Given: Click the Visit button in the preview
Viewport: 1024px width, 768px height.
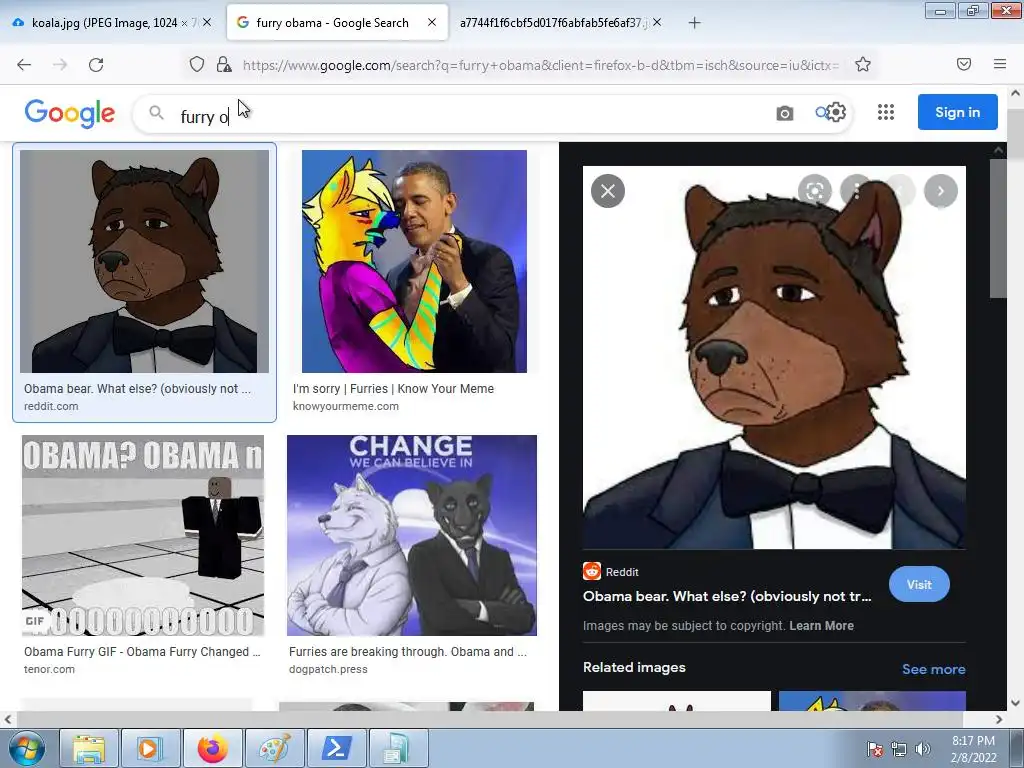Looking at the screenshot, I should click(x=919, y=584).
